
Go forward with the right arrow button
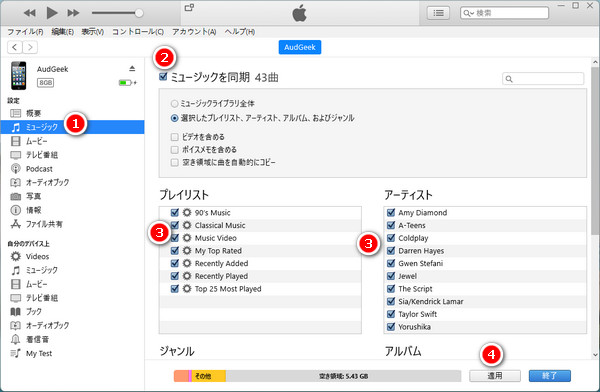(x=30, y=47)
